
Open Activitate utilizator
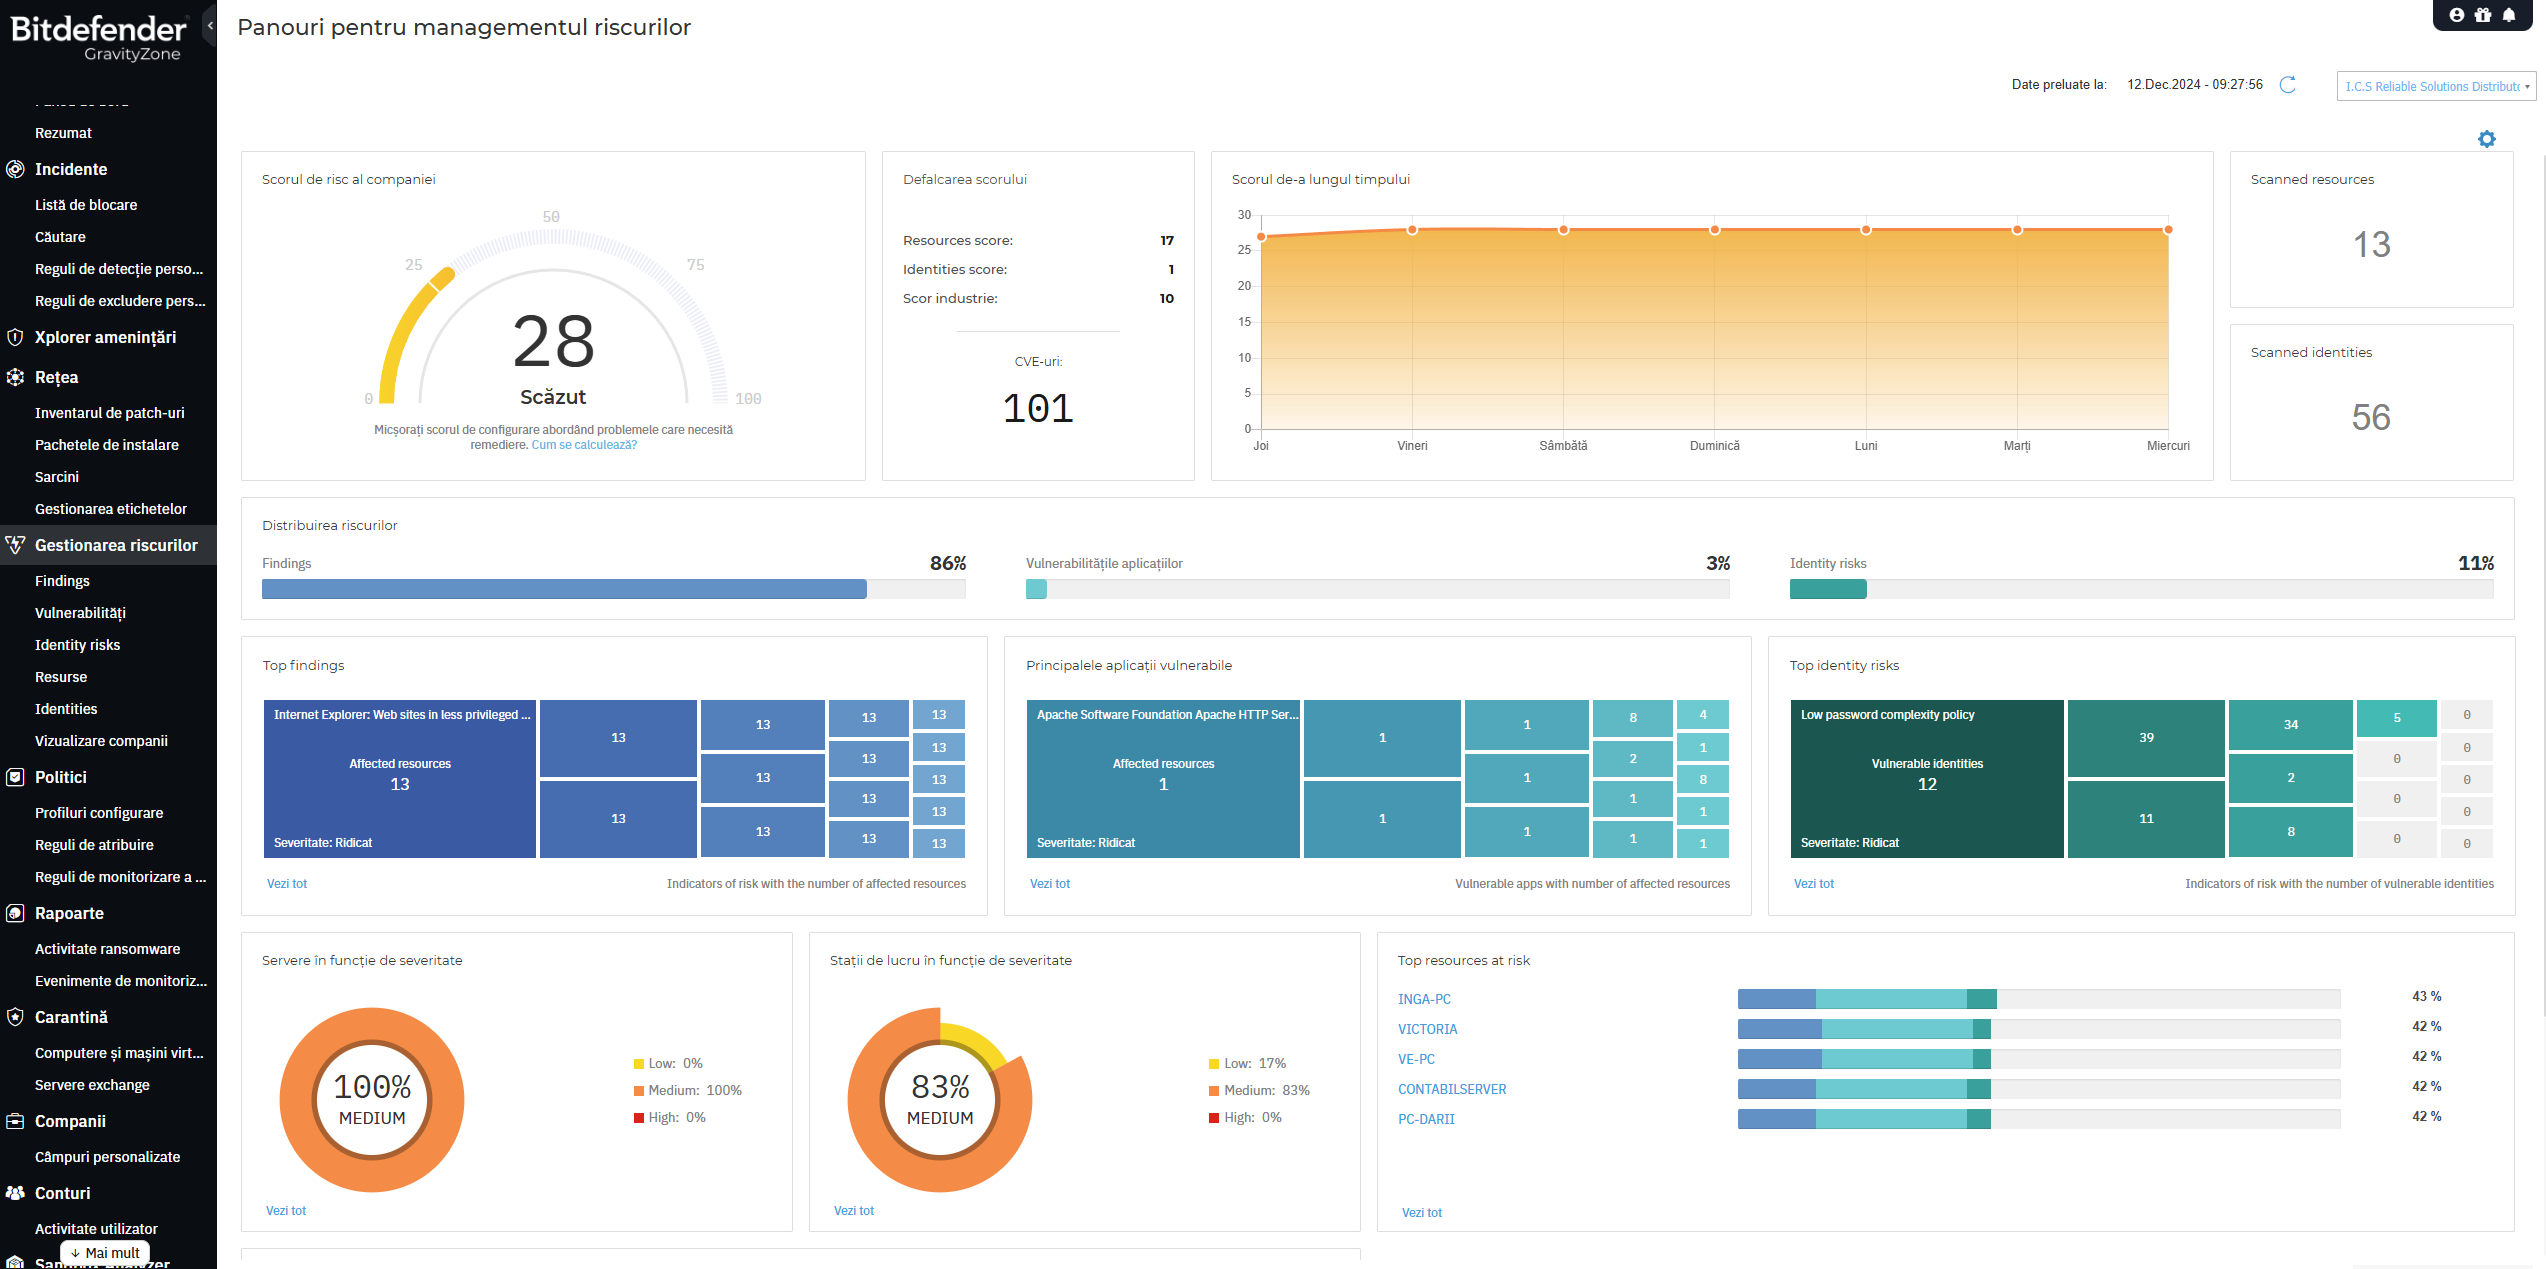(x=96, y=1229)
